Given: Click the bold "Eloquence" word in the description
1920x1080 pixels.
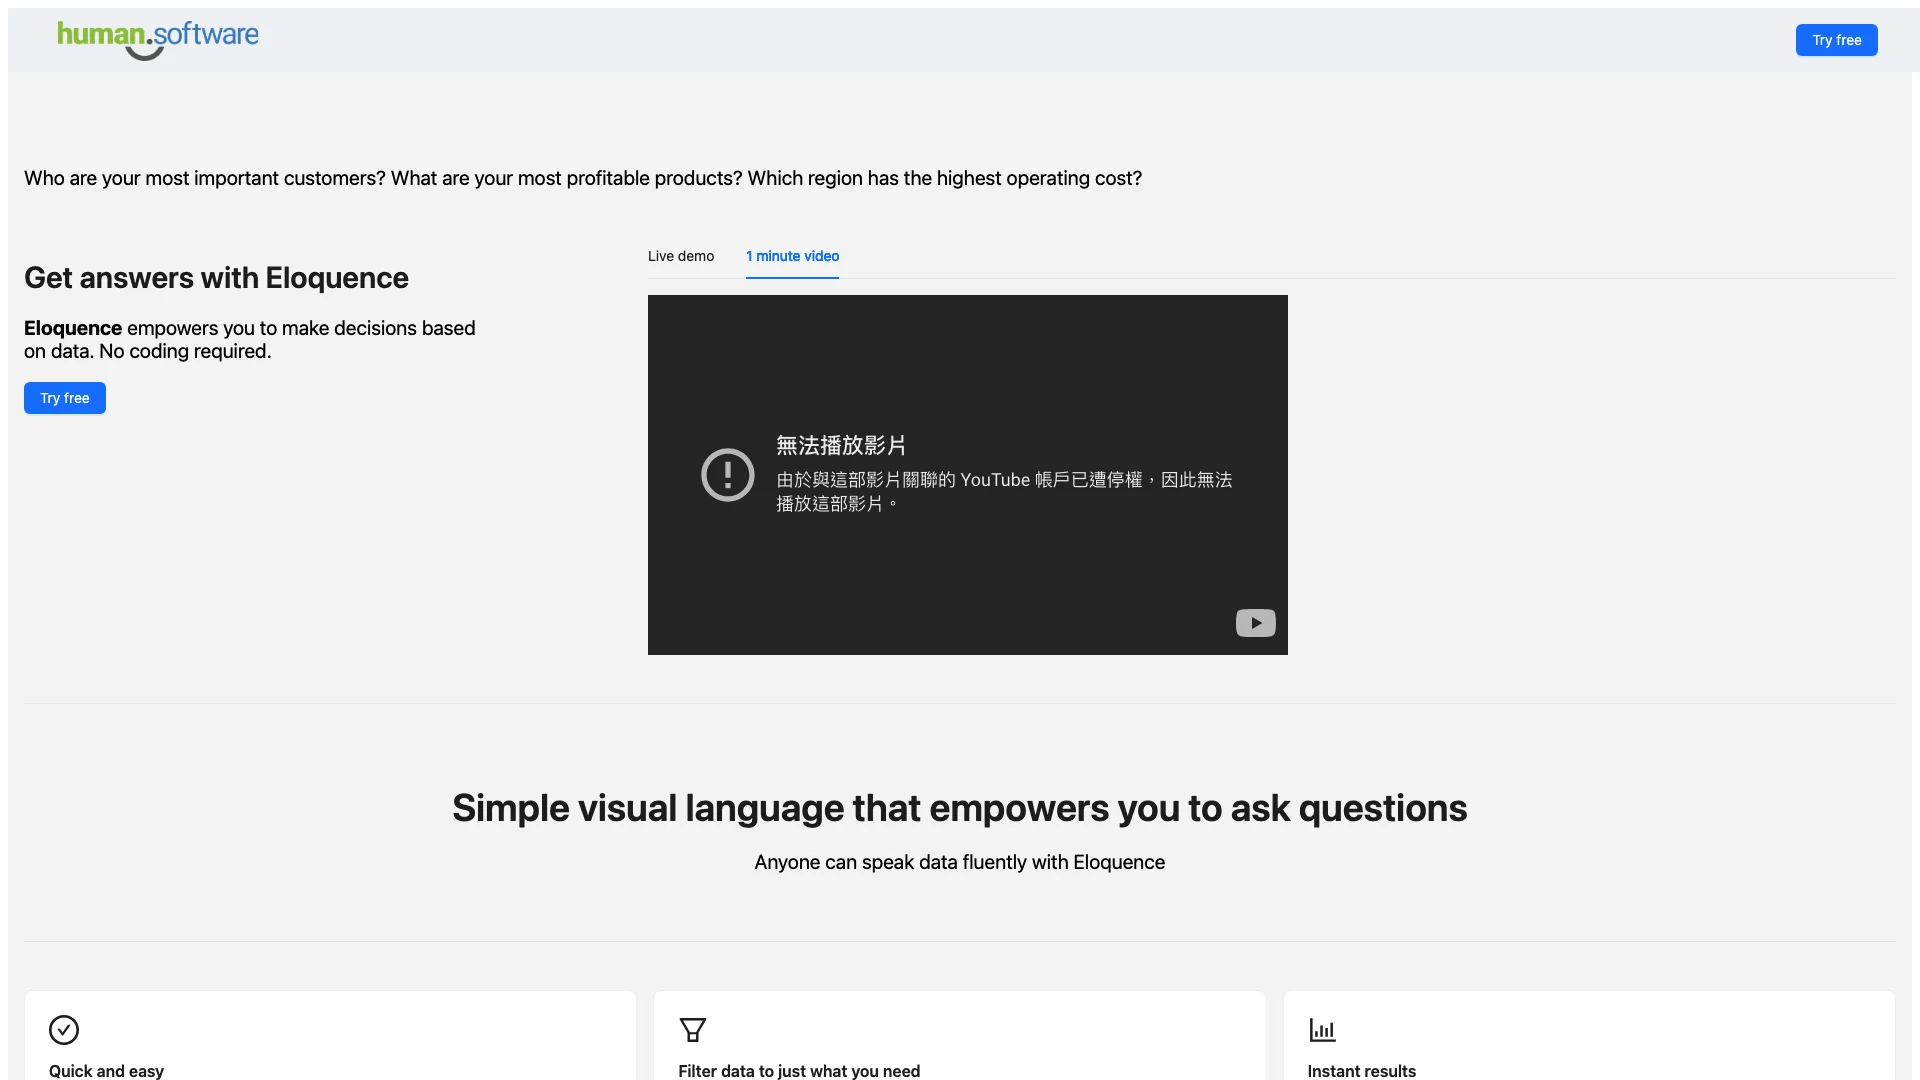Looking at the screenshot, I should (73, 328).
